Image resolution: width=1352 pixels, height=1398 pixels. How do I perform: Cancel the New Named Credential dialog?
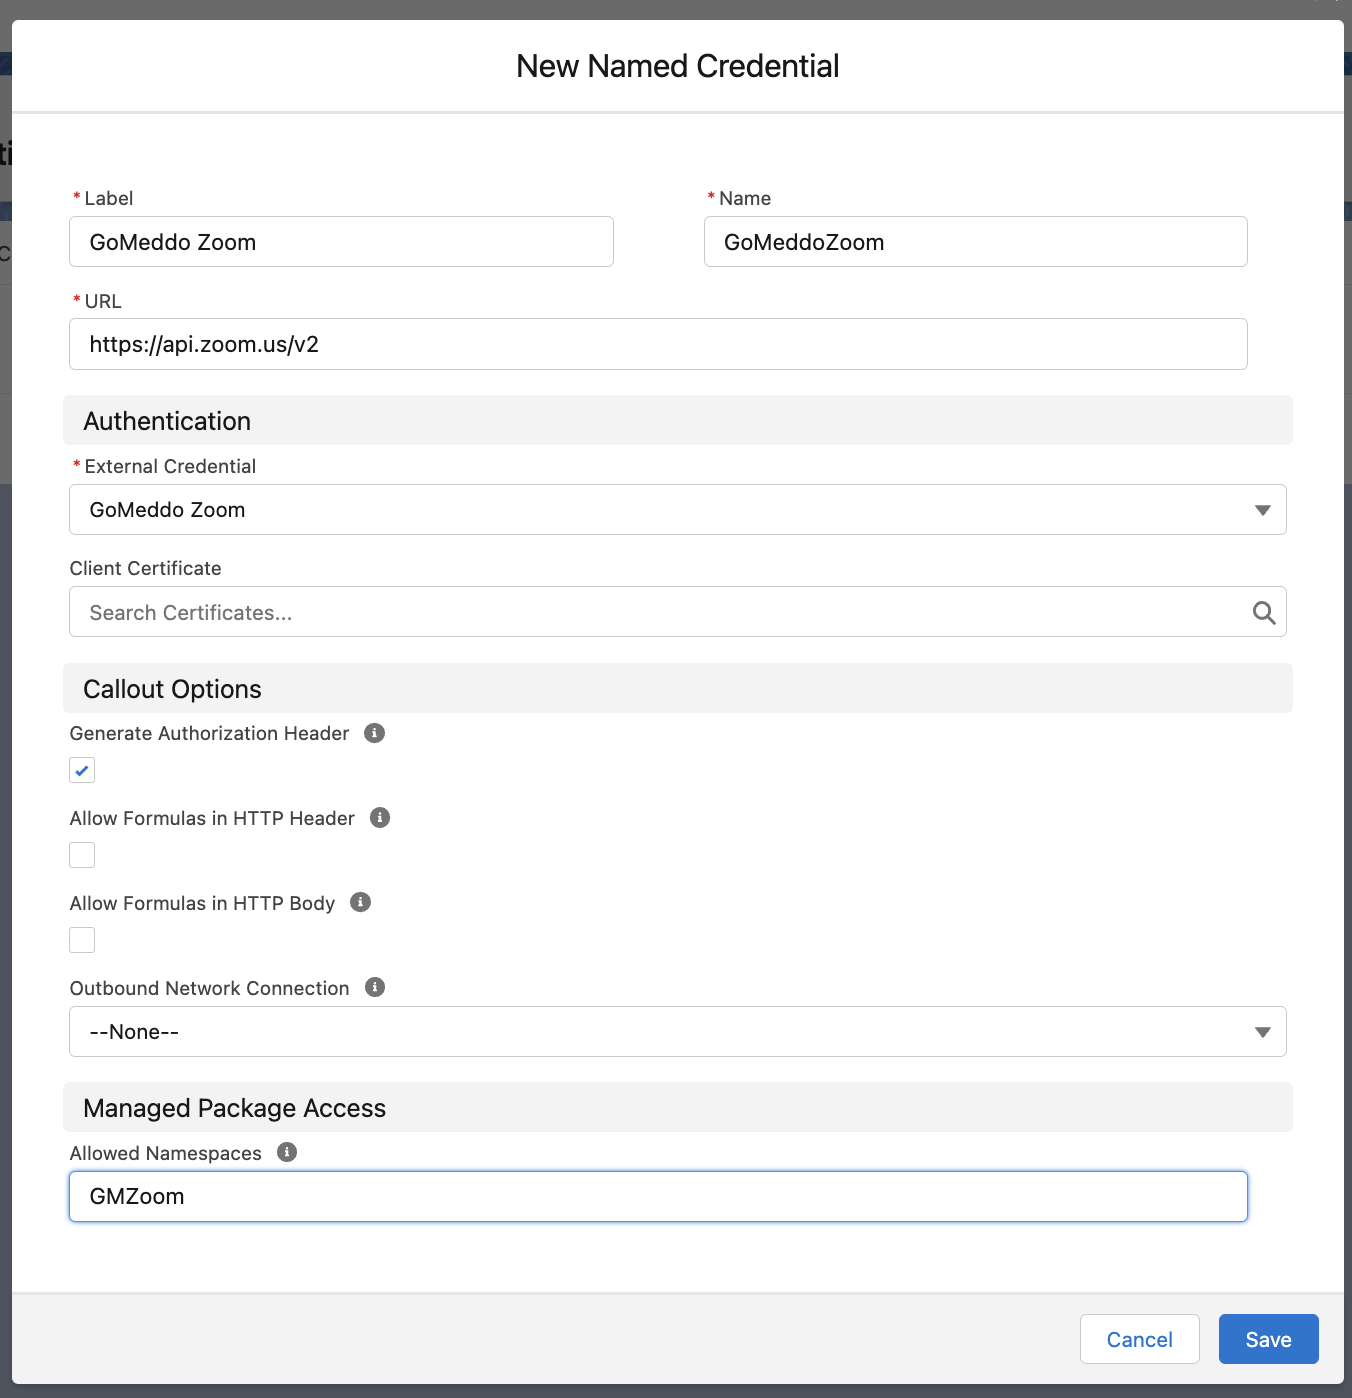(x=1139, y=1339)
